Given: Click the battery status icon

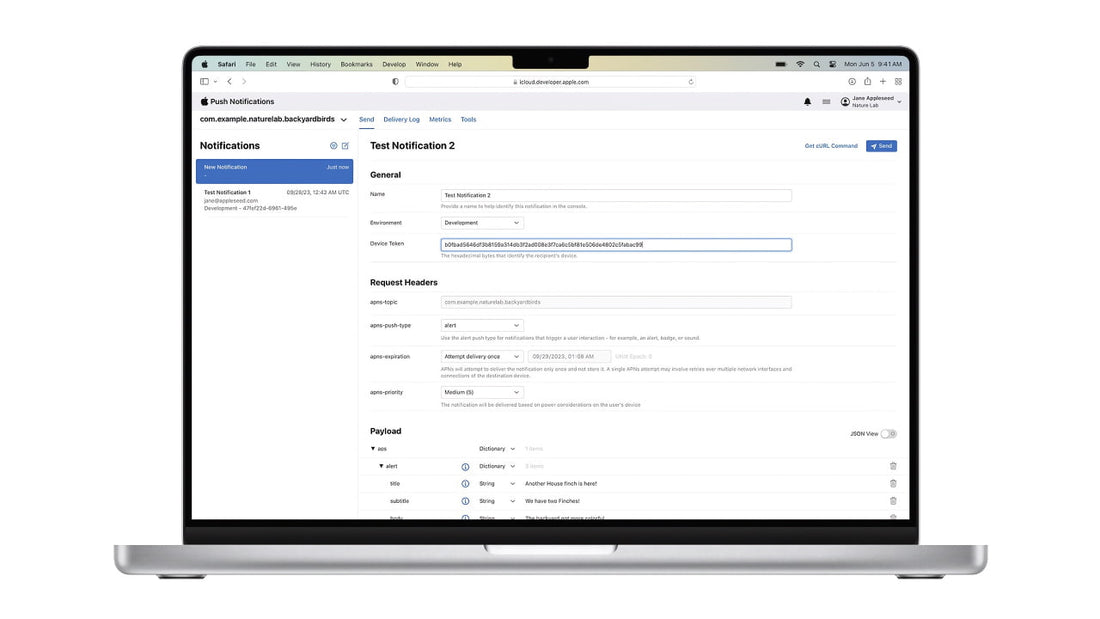Looking at the screenshot, I should (x=781, y=64).
